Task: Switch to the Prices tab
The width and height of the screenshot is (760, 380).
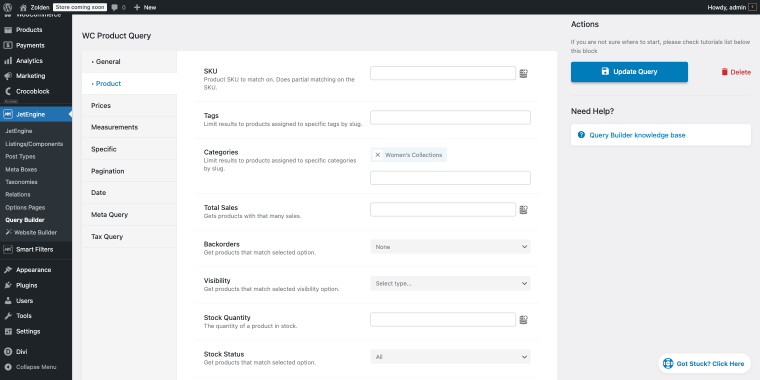Action: pos(129,105)
